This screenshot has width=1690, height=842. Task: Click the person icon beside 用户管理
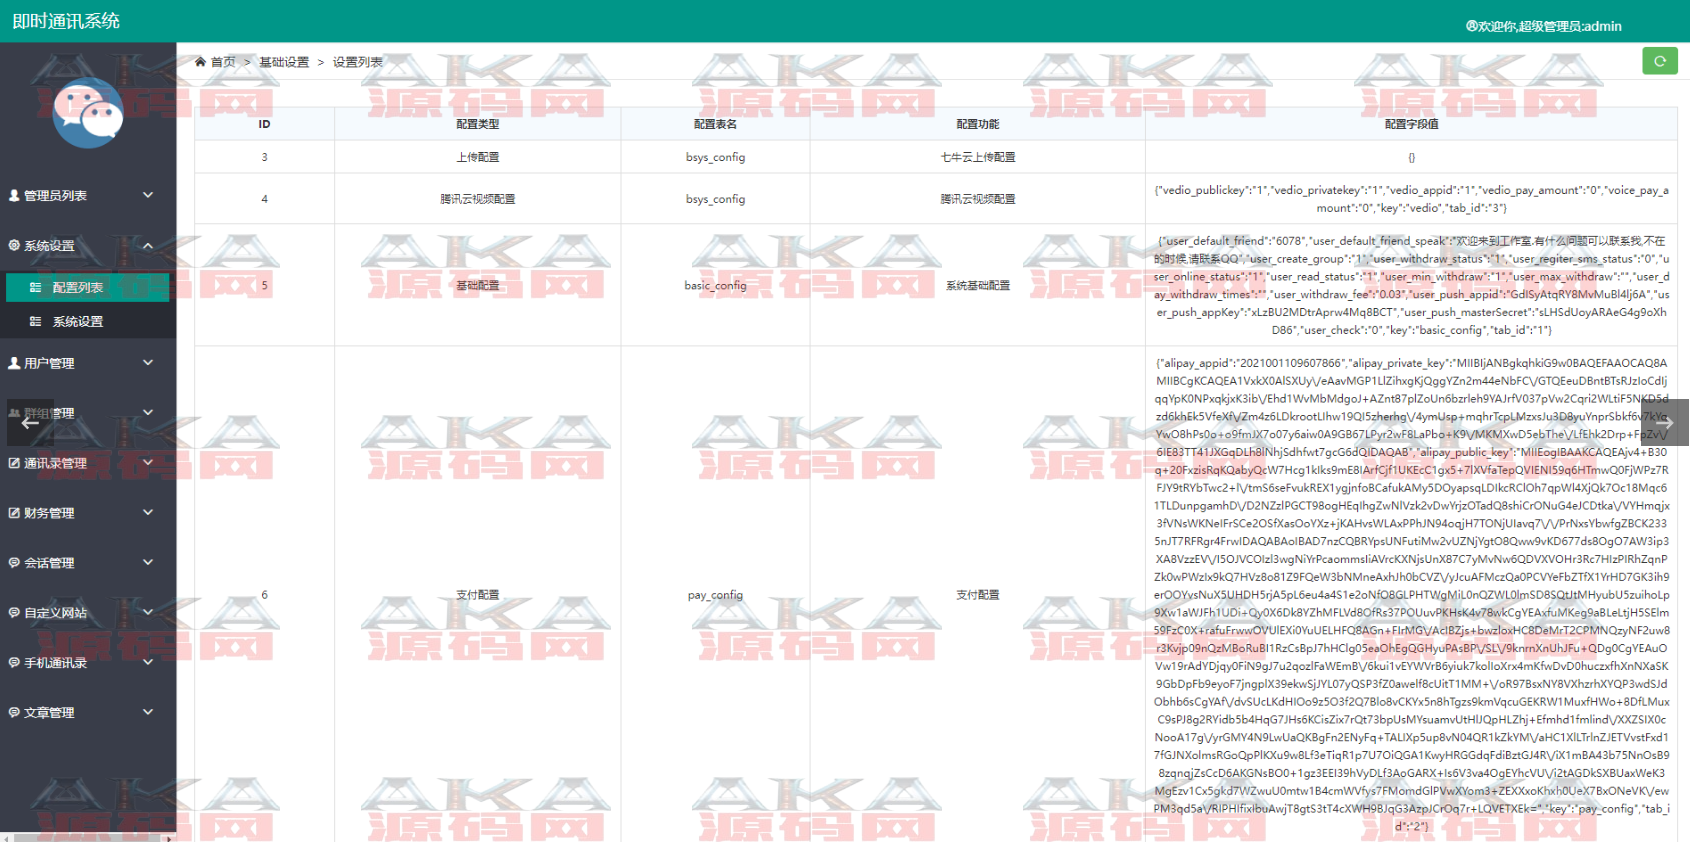[14, 363]
